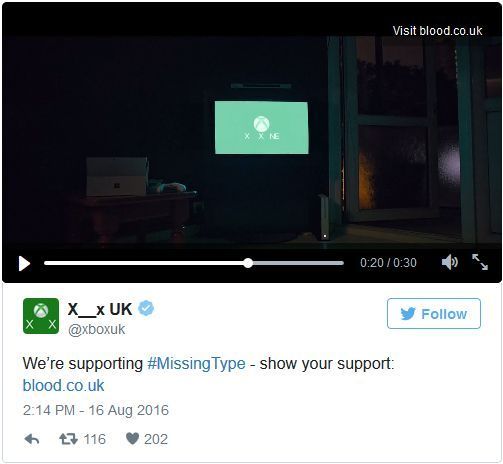Image resolution: width=503 pixels, height=464 pixels.
Task: Retweet this tweet
Action: point(68,439)
